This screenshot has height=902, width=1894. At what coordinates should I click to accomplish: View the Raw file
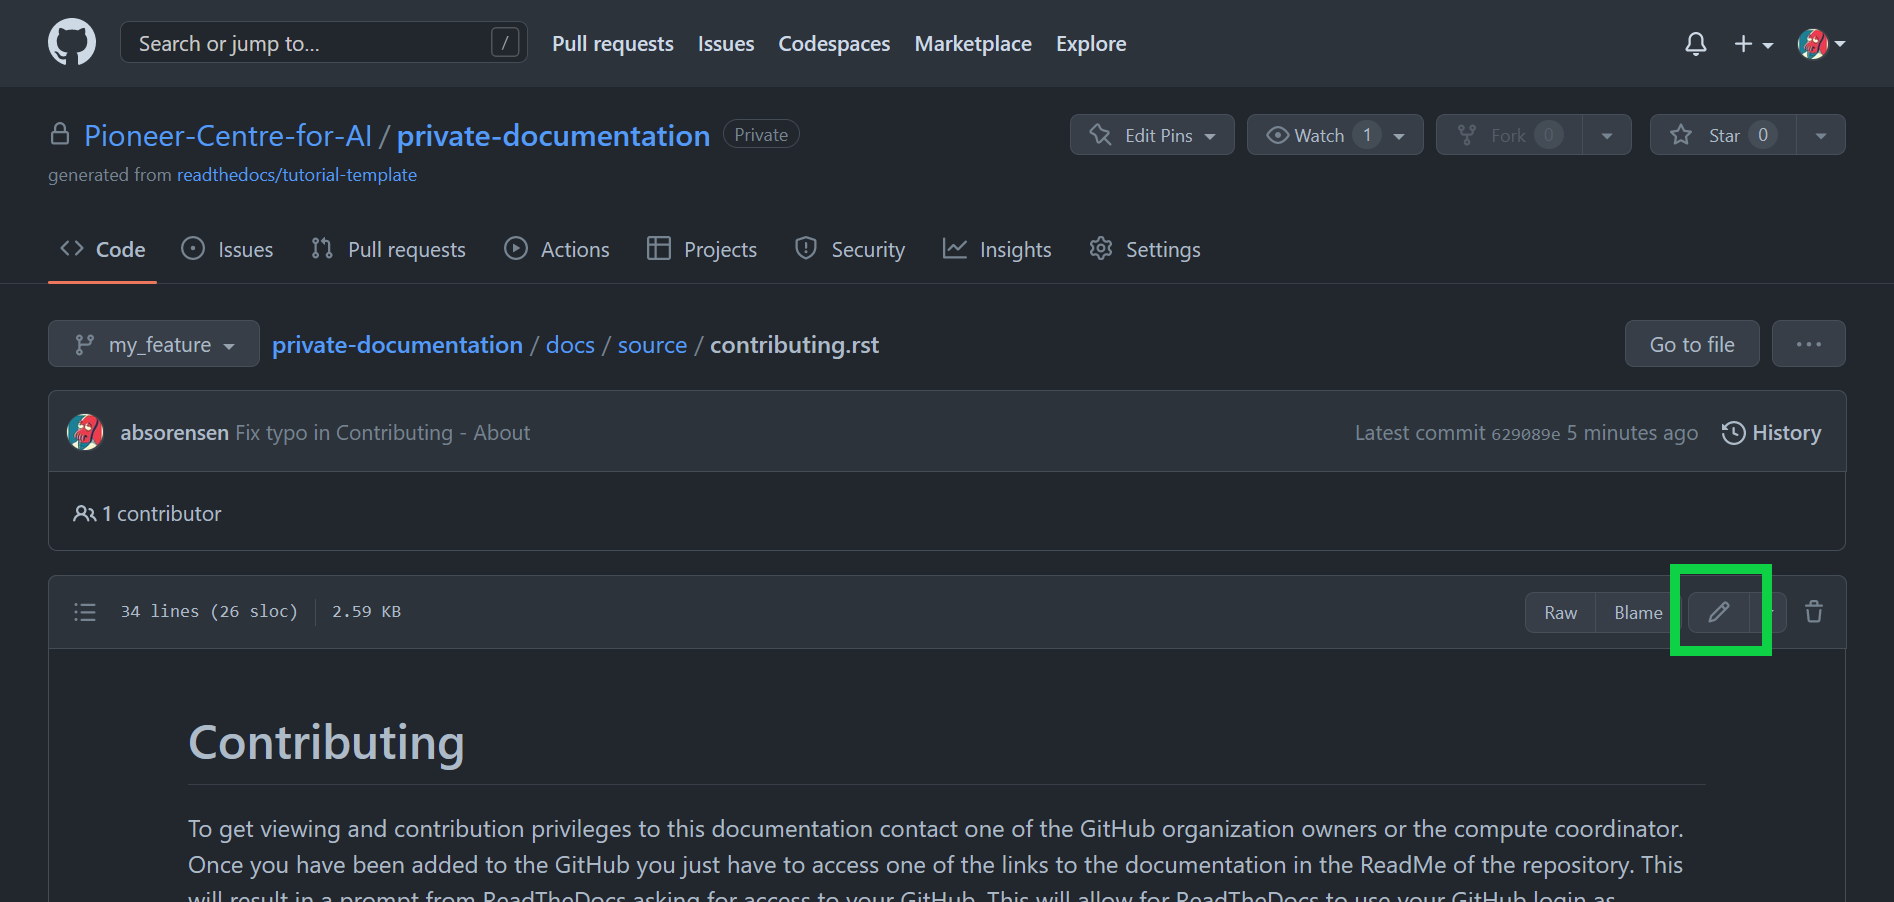(1560, 613)
